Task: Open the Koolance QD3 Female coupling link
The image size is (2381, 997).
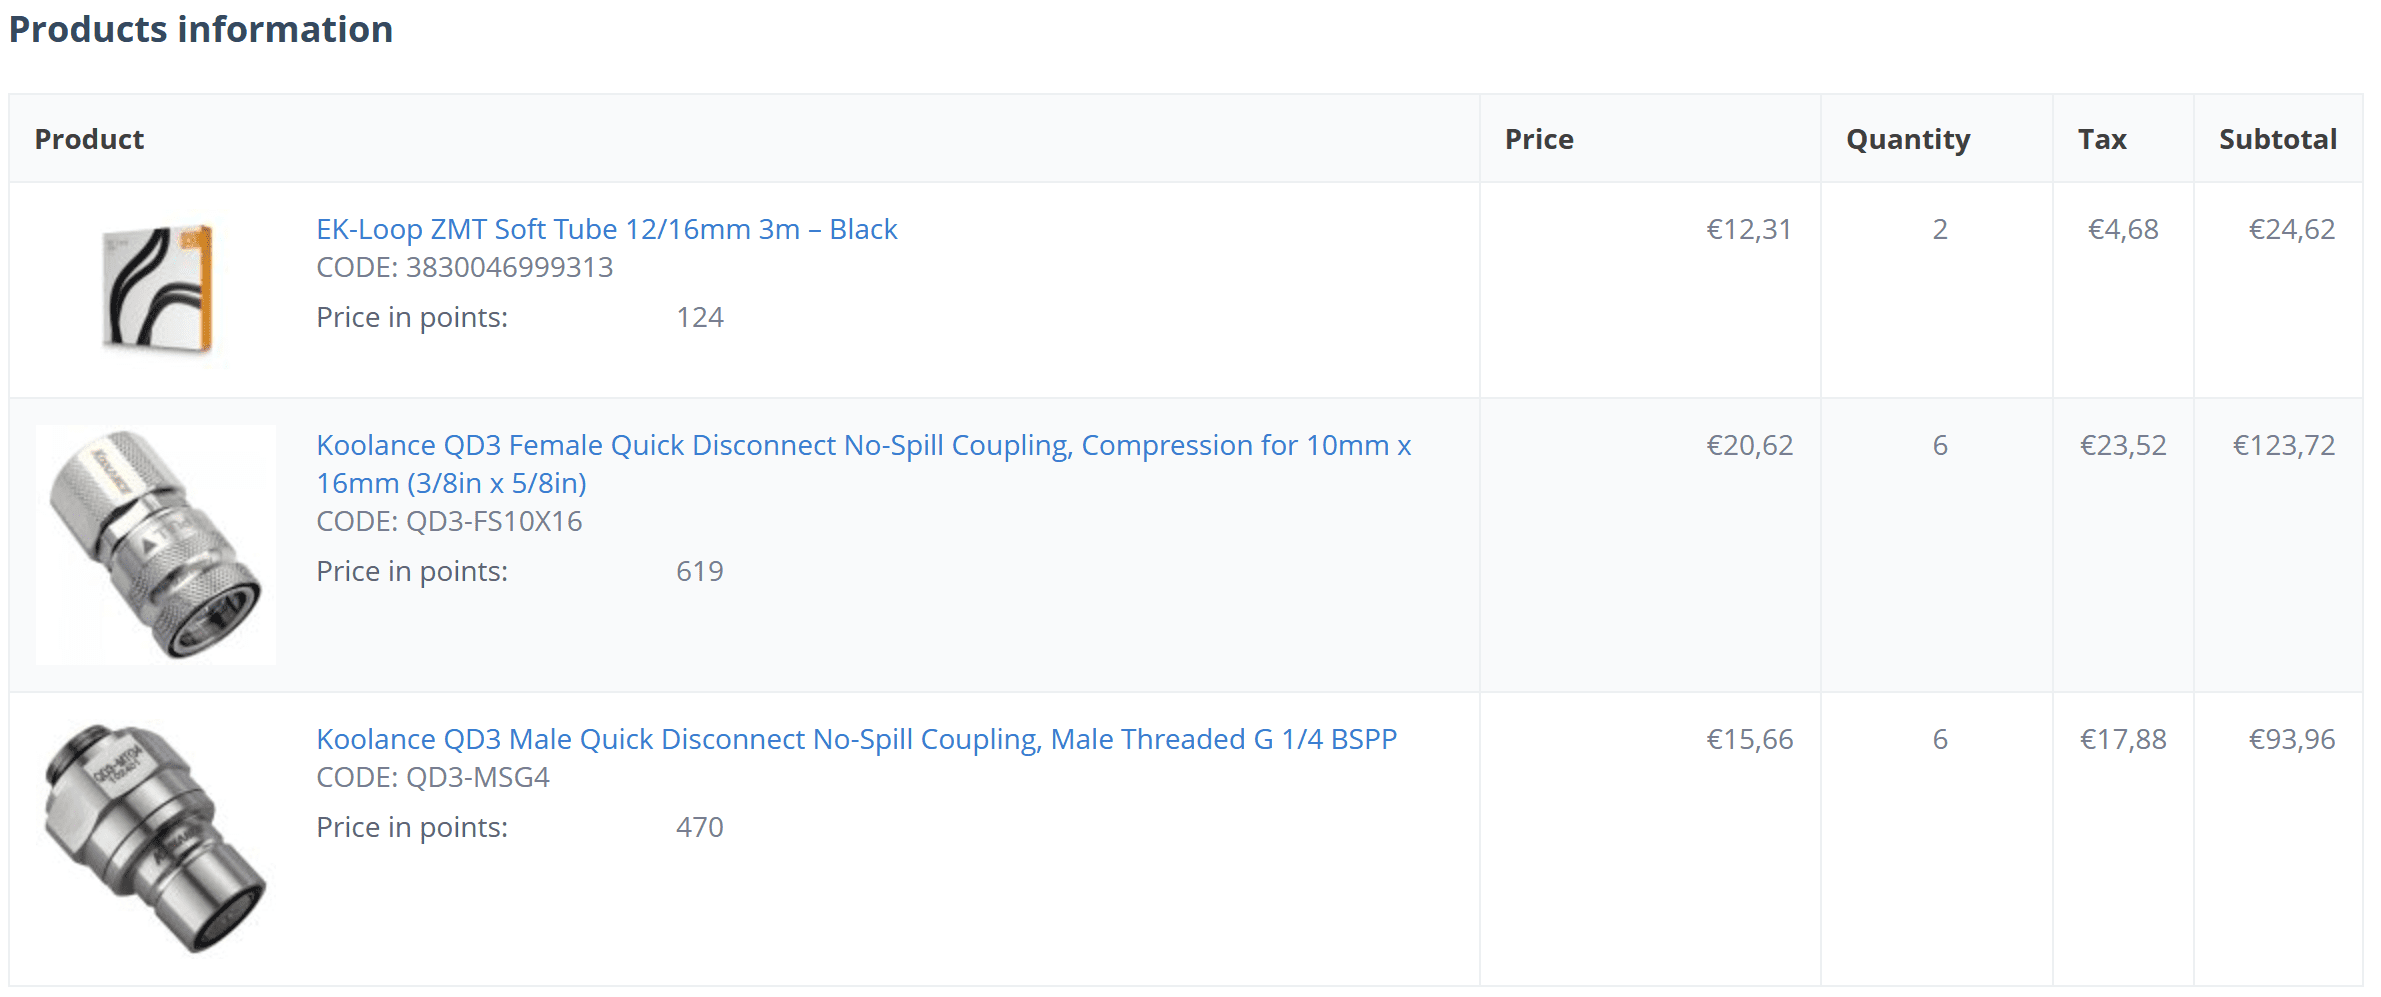Action: [x=863, y=445]
